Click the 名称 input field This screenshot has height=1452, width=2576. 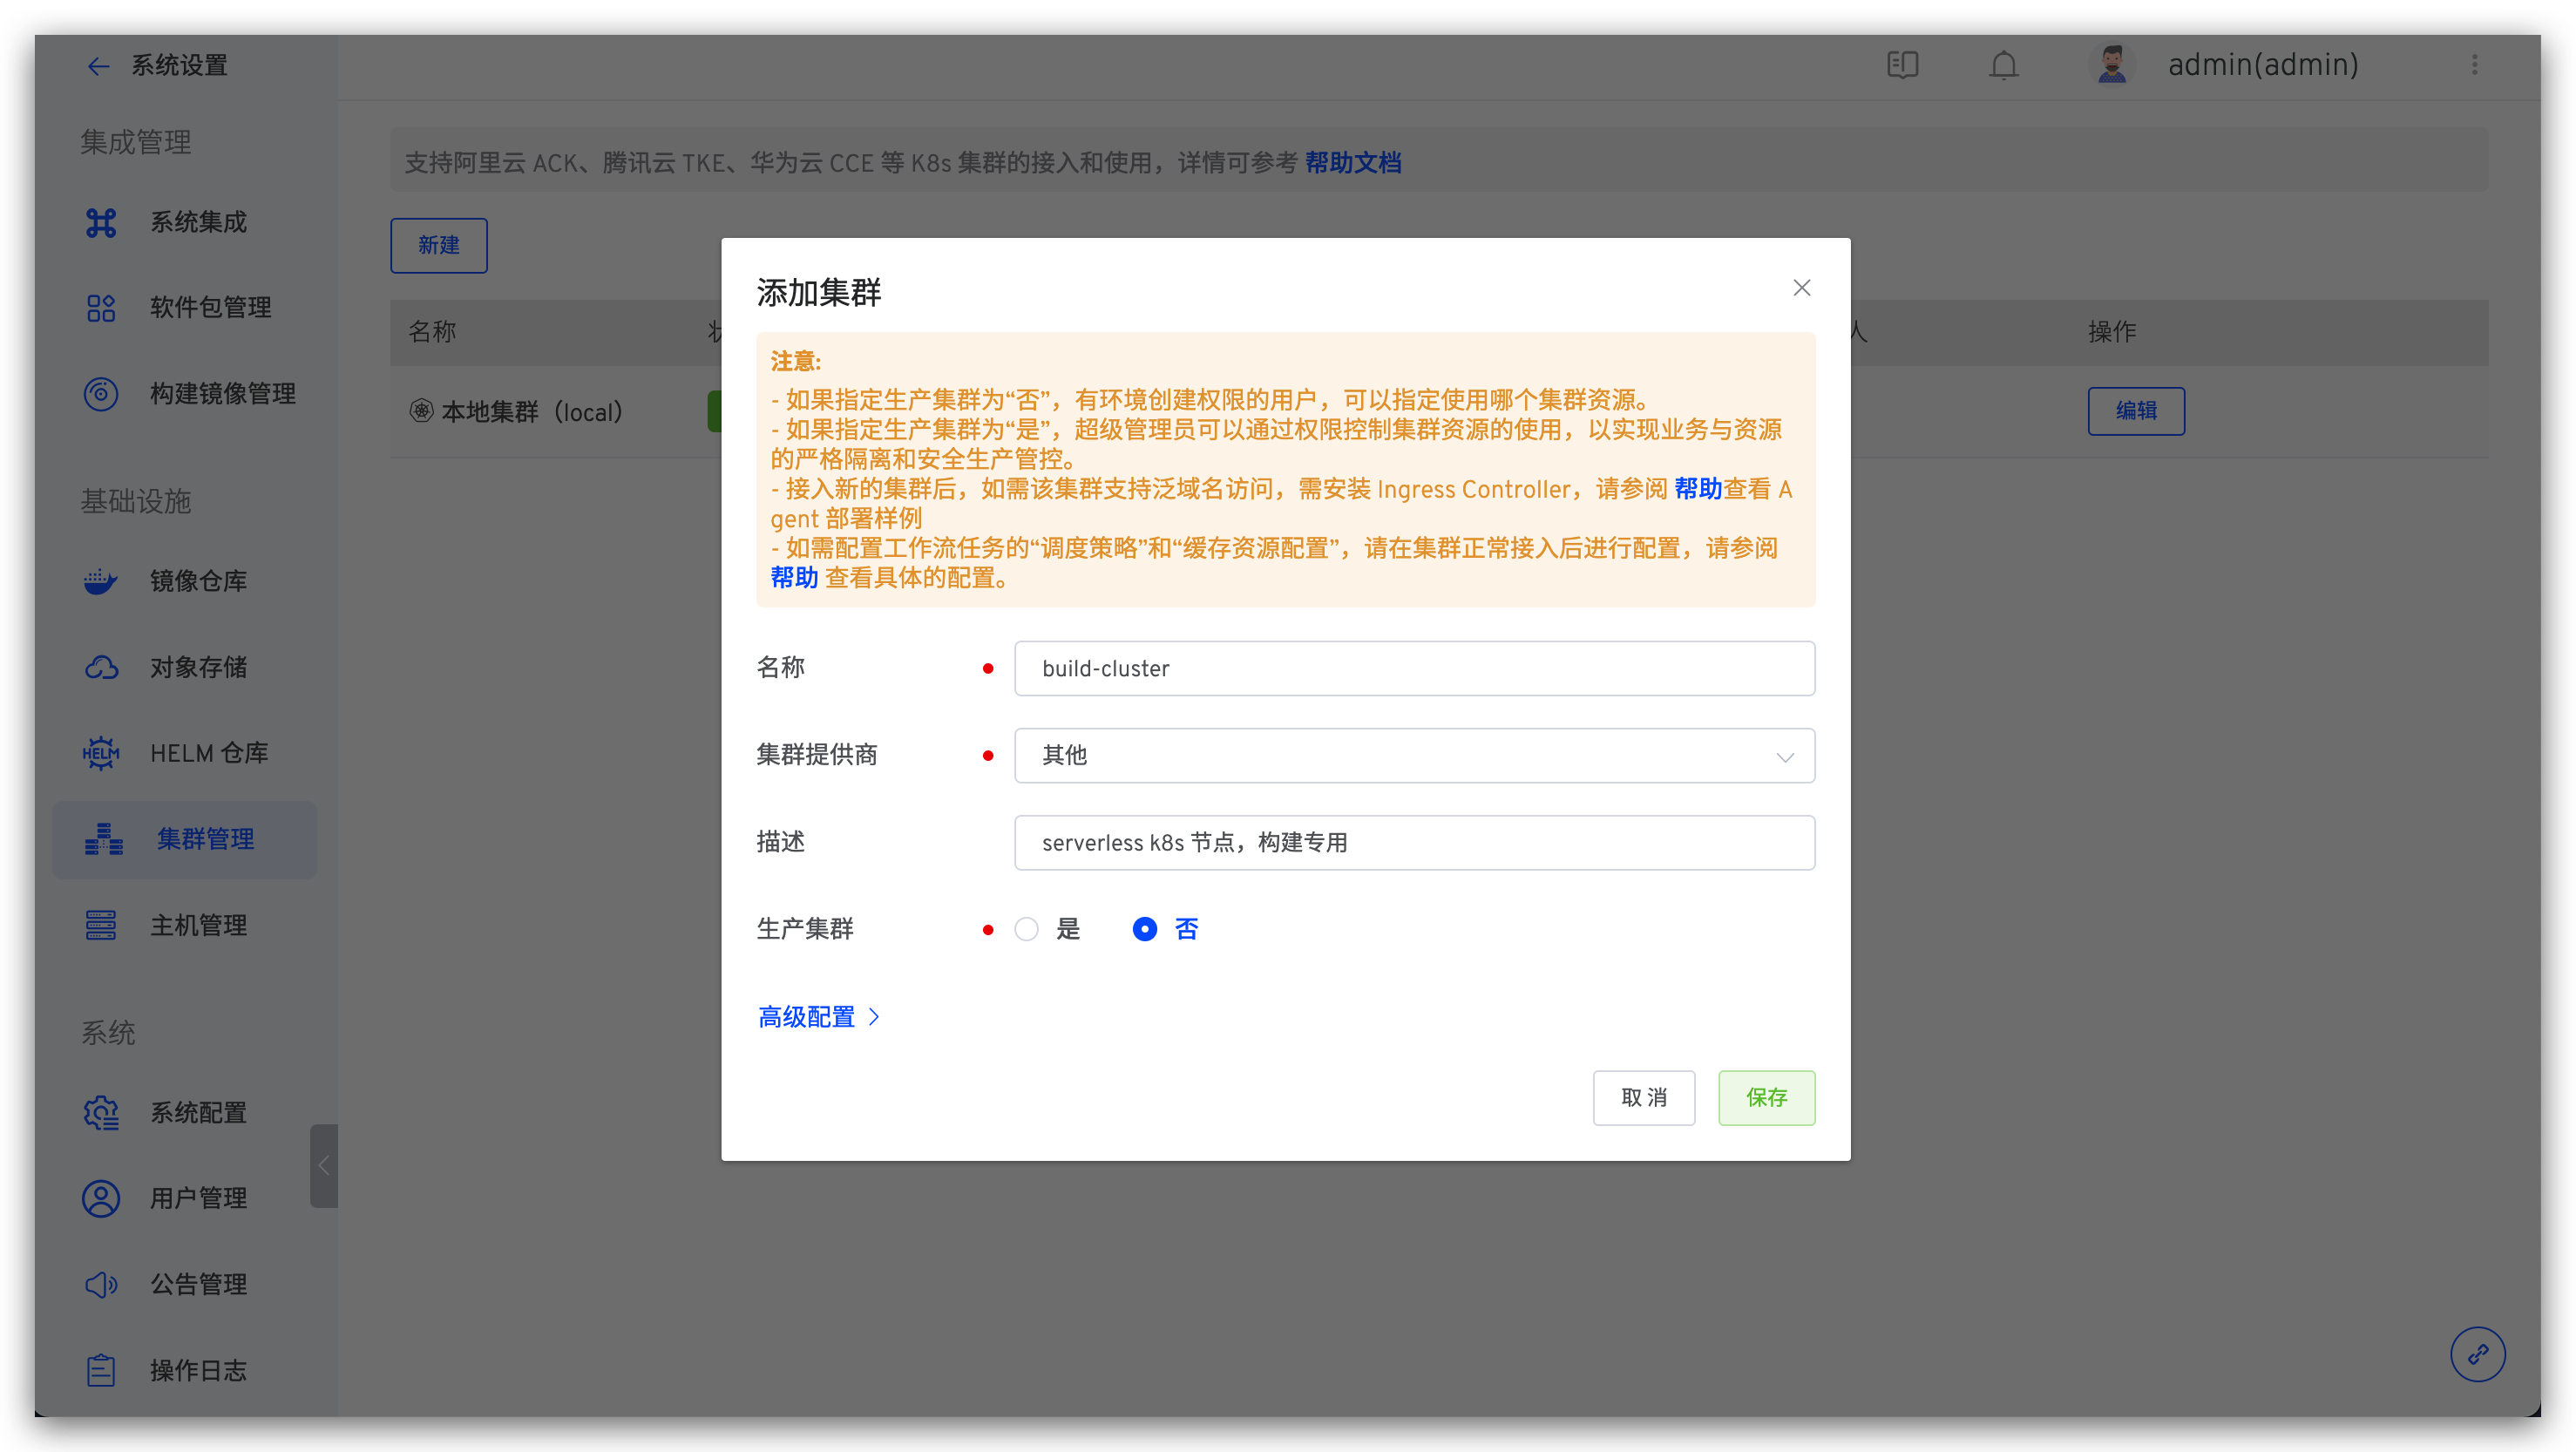point(1414,669)
